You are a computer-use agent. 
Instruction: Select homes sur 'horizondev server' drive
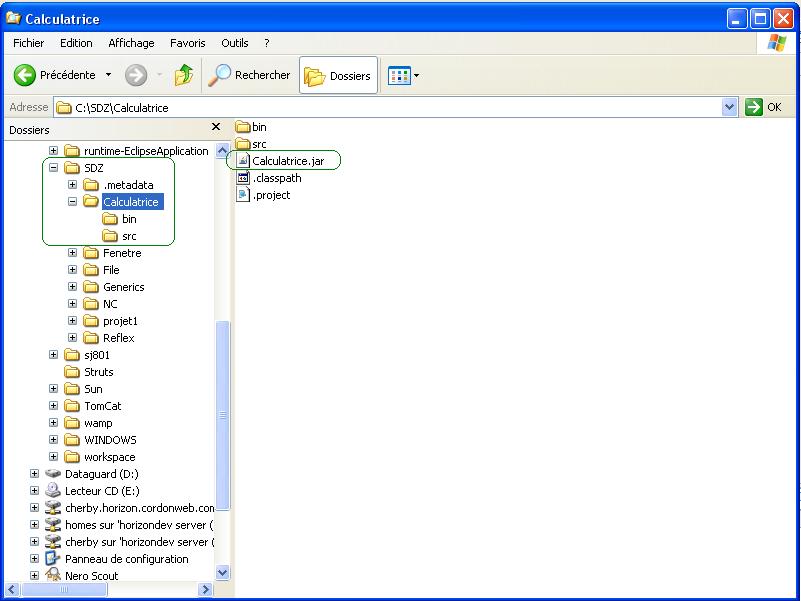coord(130,525)
